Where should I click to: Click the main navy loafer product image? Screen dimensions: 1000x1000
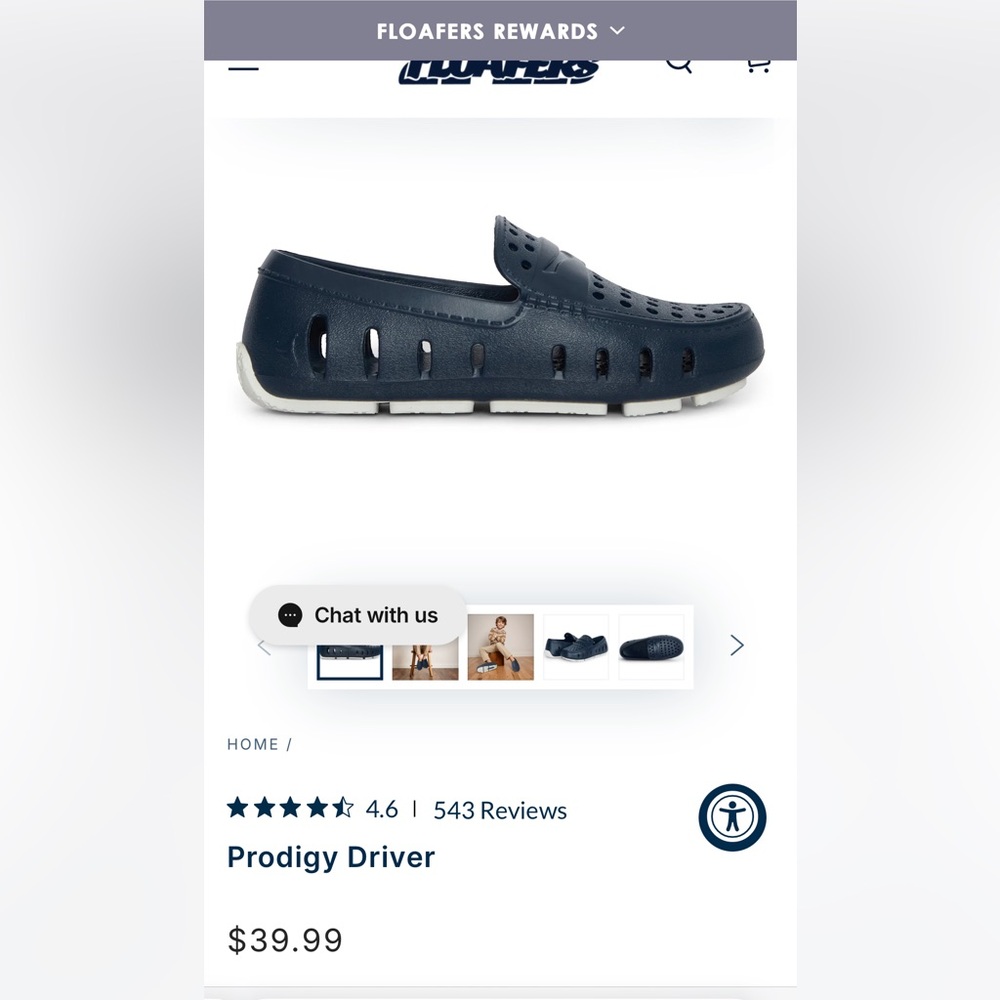click(x=501, y=317)
